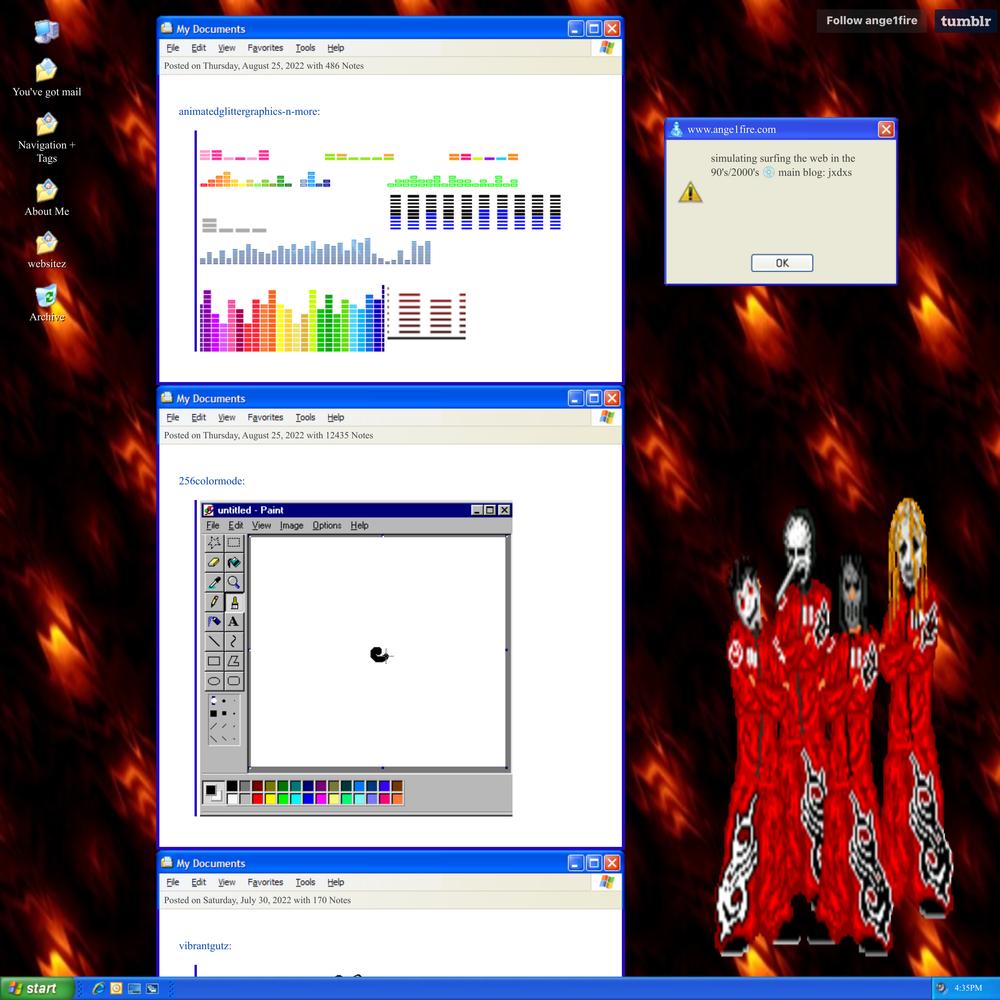Click the warning icon in the ange1fire dialog
This screenshot has width=1000, height=1000.
[690, 192]
